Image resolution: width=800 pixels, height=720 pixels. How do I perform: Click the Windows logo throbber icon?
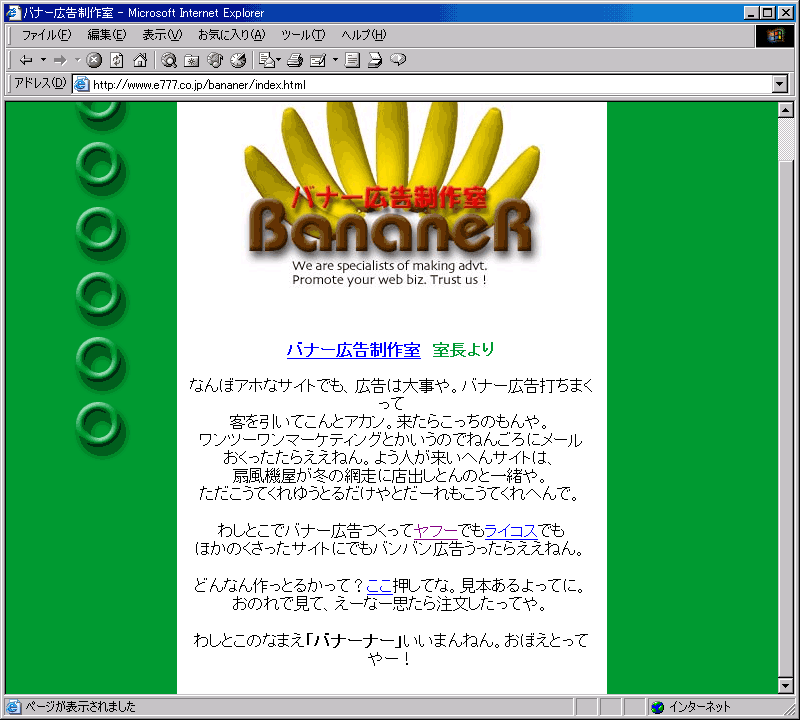click(x=774, y=35)
